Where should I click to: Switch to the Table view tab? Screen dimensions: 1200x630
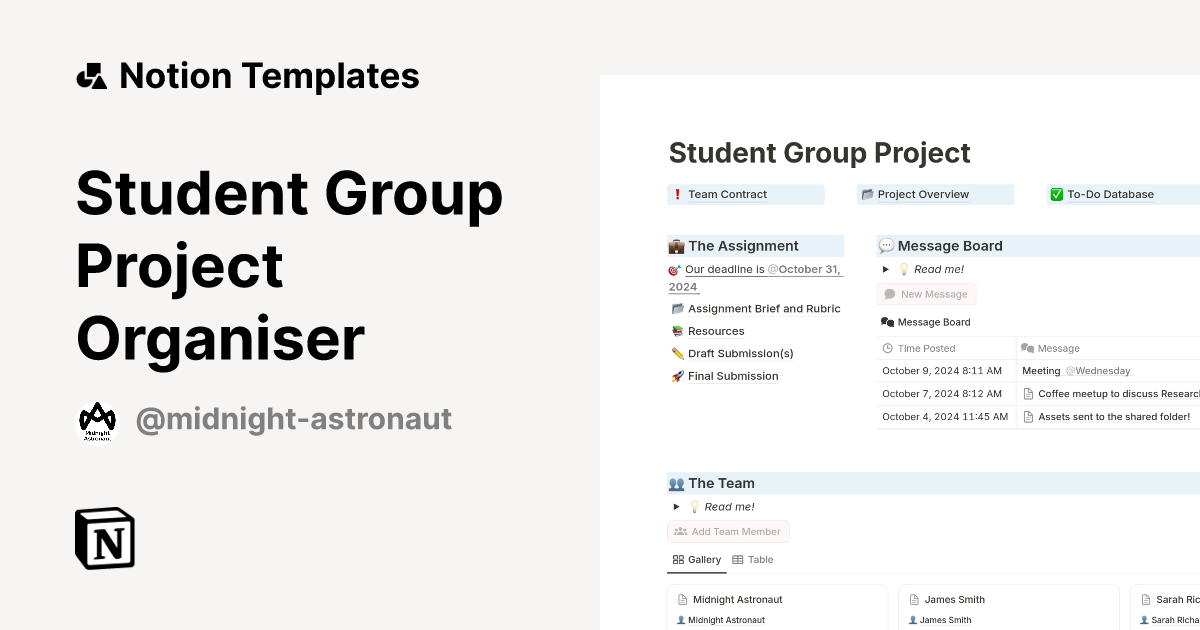pos(753,560)
